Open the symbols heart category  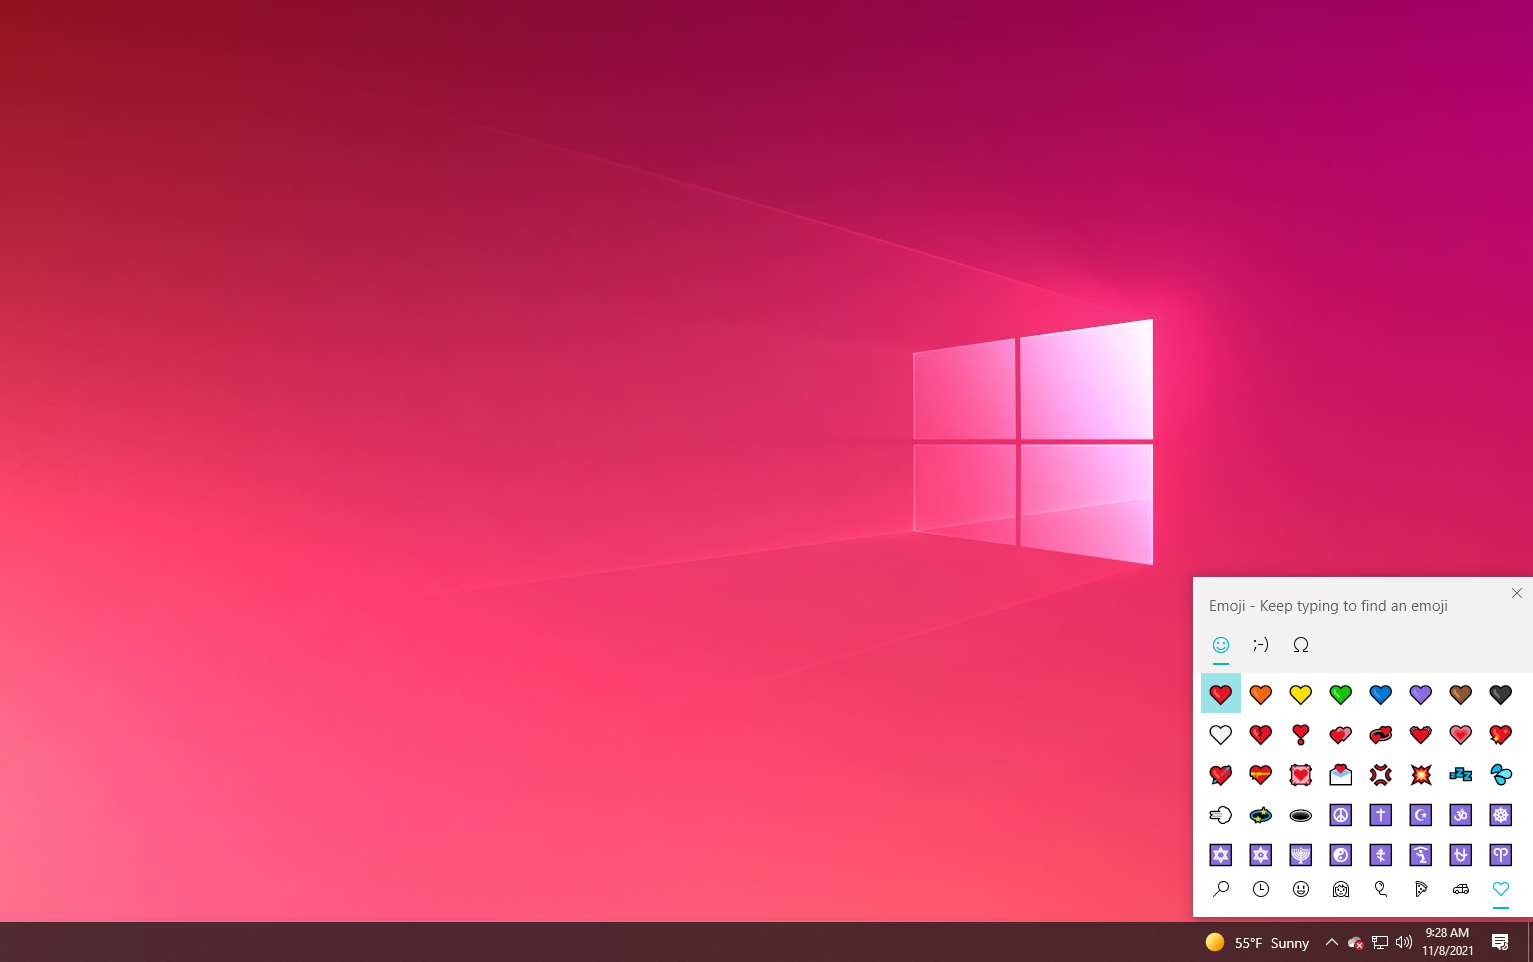pyautogui.click(x=1501, y=889)
